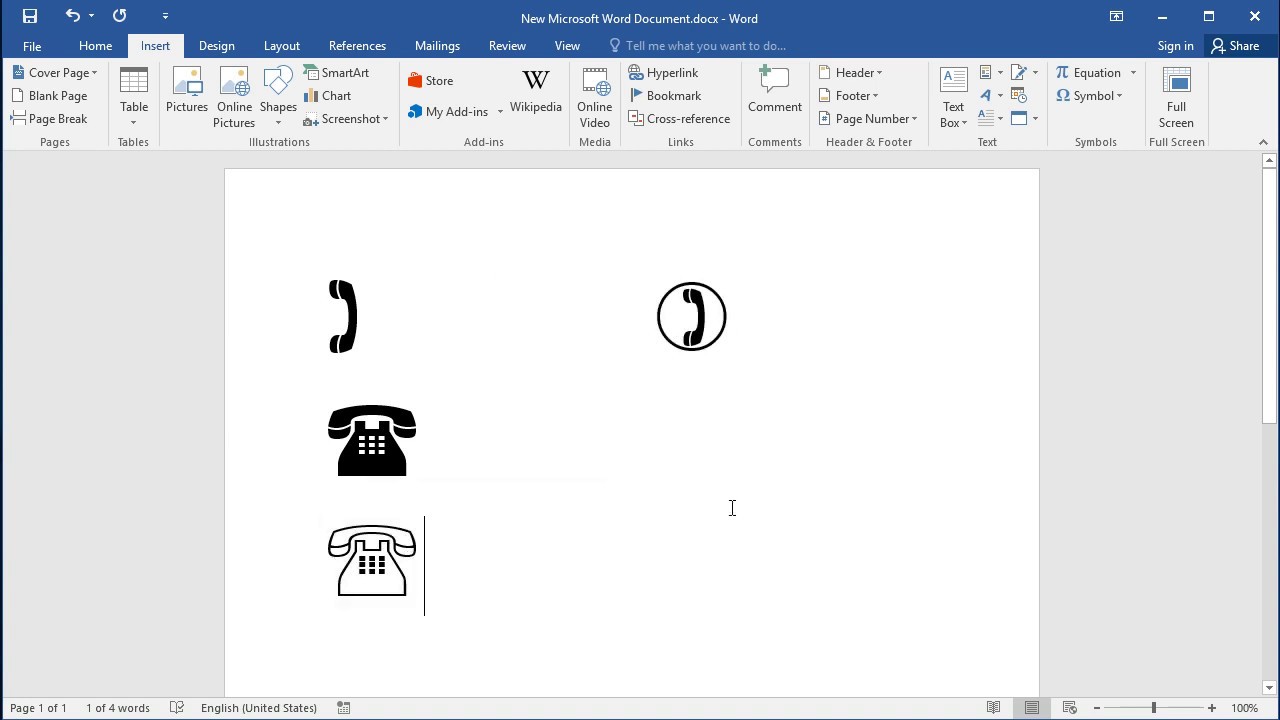Click the Repeat/Redo icon
This screenshot has height=720, width=1280.
[x=120, y=16]
